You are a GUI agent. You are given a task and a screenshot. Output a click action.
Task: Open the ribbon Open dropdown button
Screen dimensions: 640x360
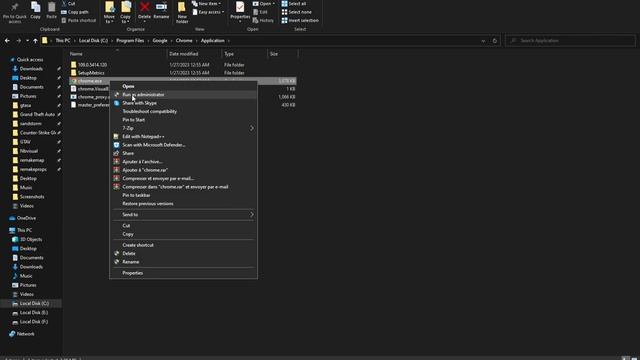[264, 4]
